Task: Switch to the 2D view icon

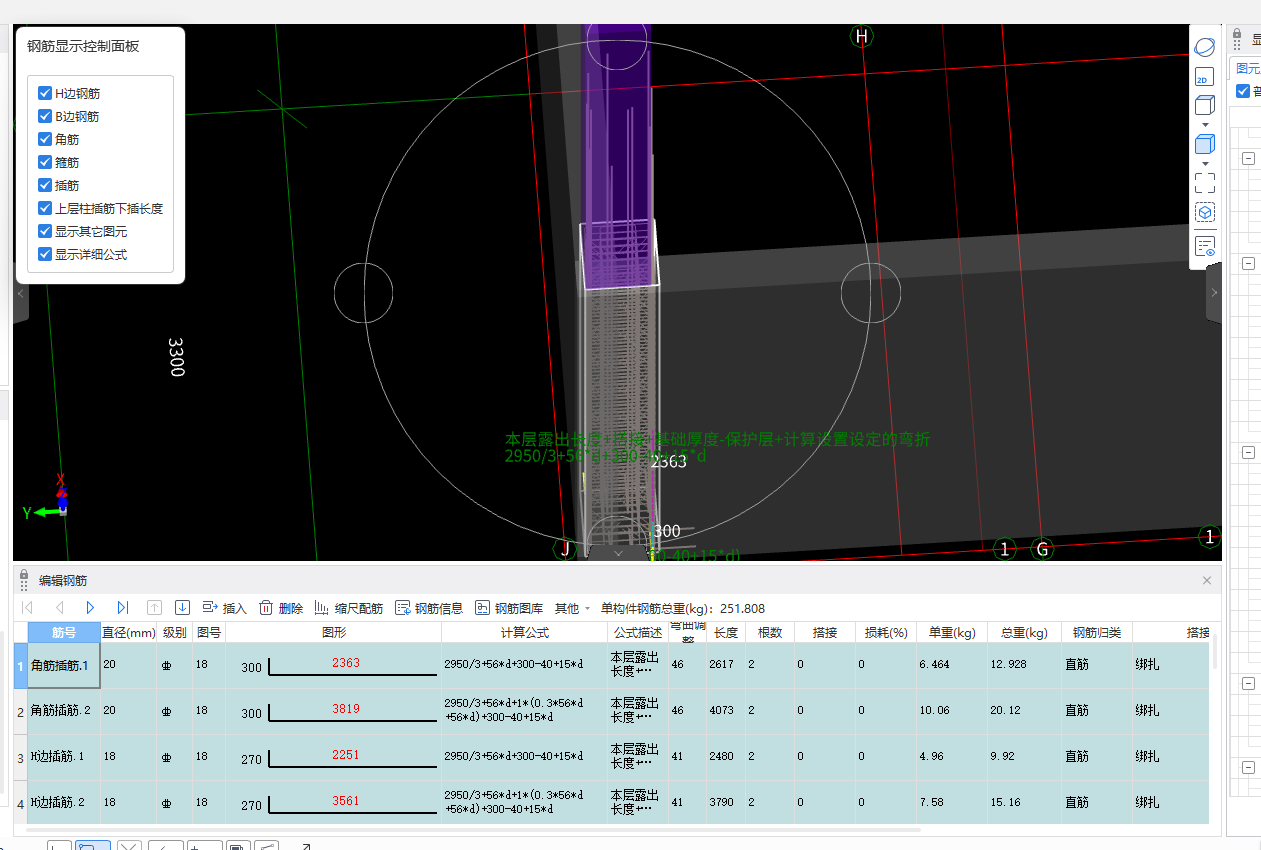Action: [1205, 77]
